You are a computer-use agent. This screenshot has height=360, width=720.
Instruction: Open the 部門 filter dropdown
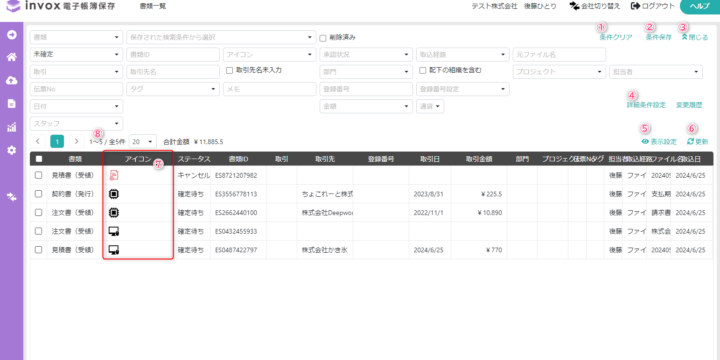[x=366, y=72]
